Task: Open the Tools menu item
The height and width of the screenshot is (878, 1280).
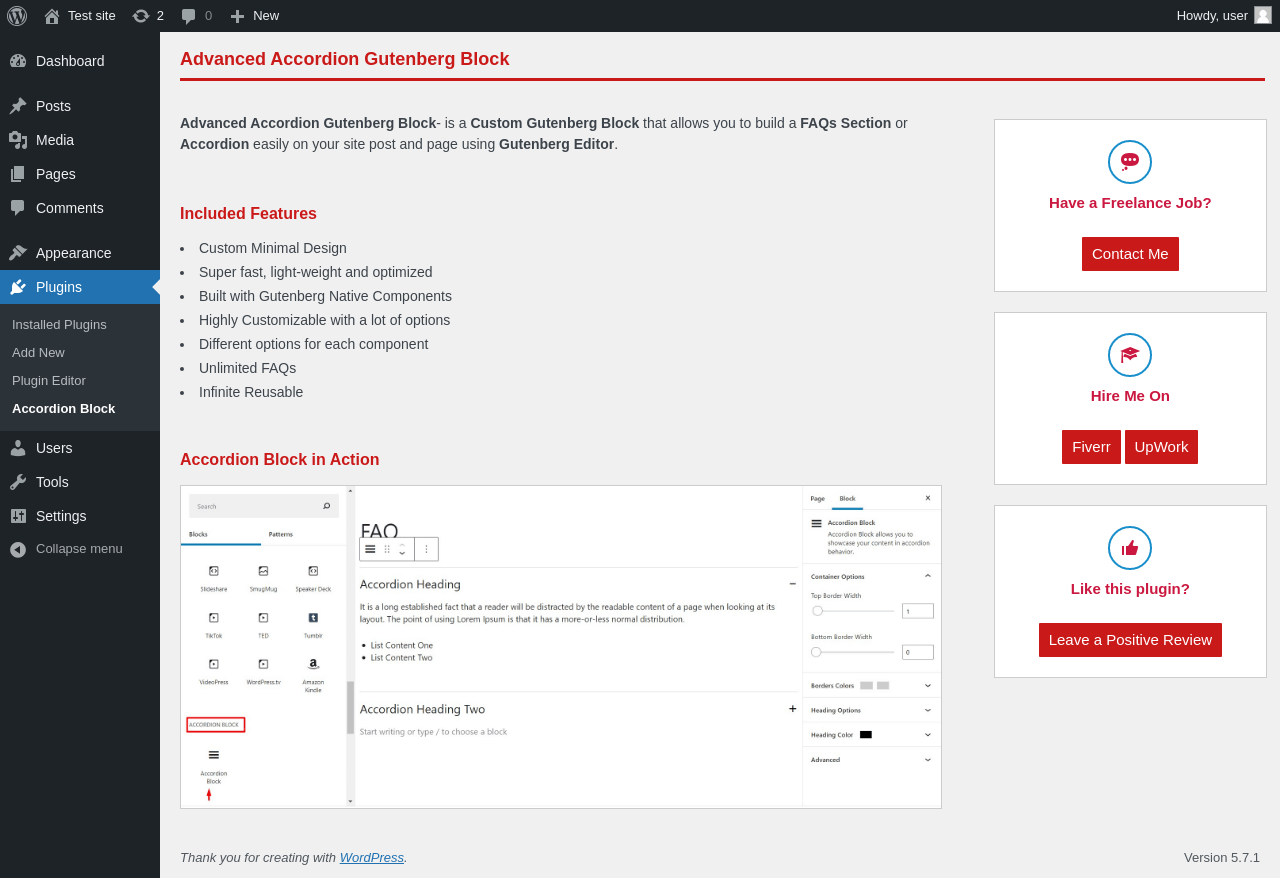Action: [80, 482]
